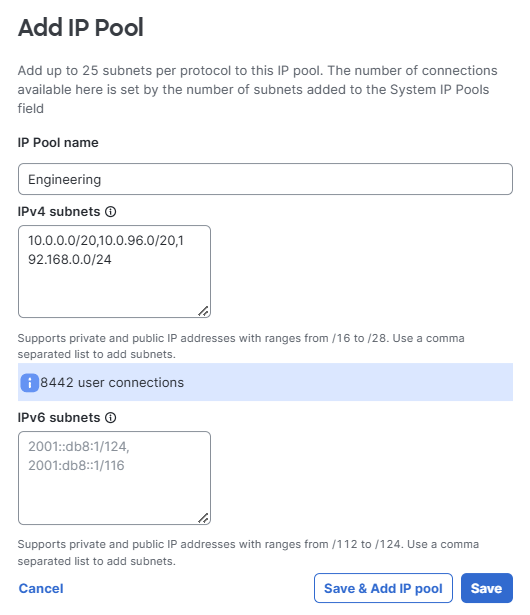The width and height of the screenshot is (530, 615).
Task: Click the info icon beside IPv4 subnets
Action: [111, 212]
